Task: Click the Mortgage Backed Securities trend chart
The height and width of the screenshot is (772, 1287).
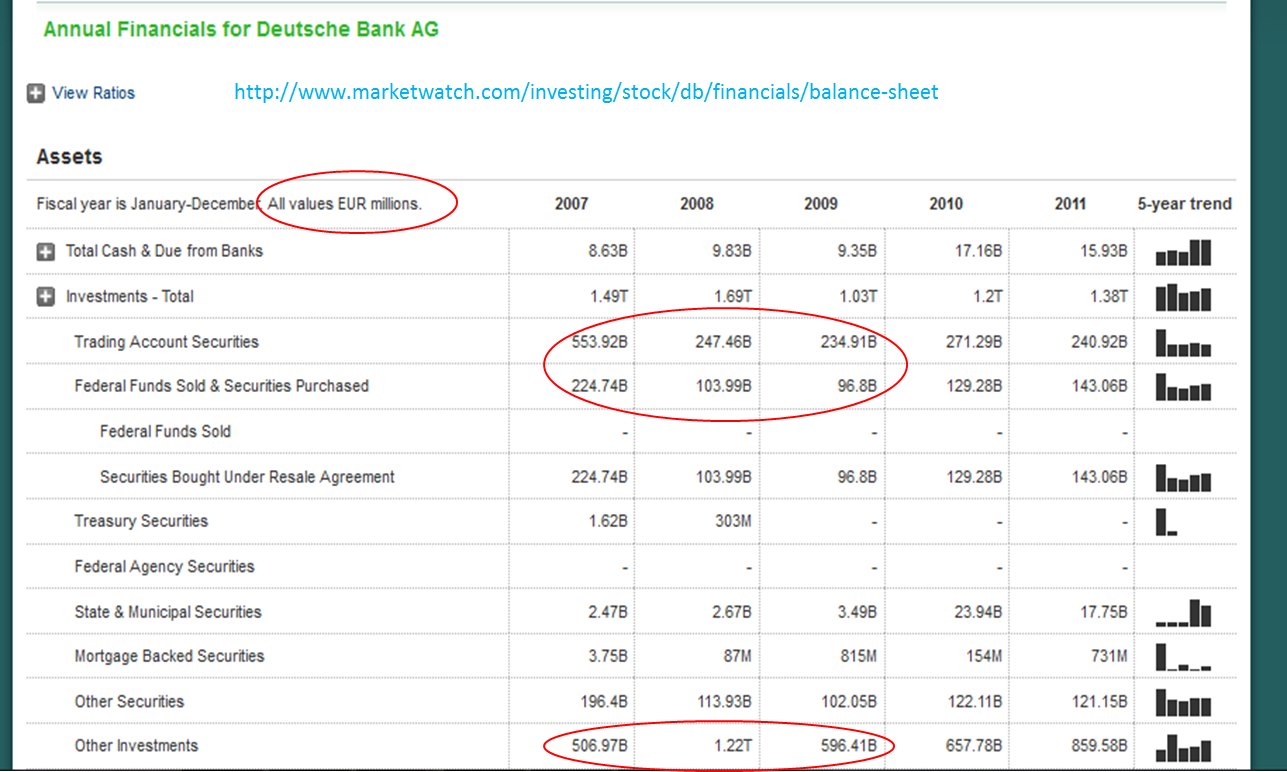Action: pyautogui.click(x=1183, y=657)
